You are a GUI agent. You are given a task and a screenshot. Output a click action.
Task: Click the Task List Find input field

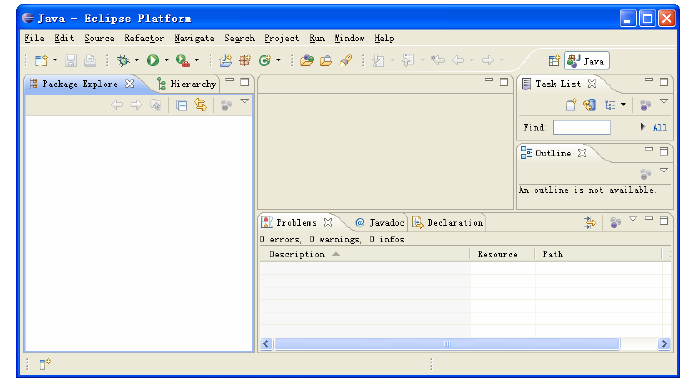tap(581, 128)
